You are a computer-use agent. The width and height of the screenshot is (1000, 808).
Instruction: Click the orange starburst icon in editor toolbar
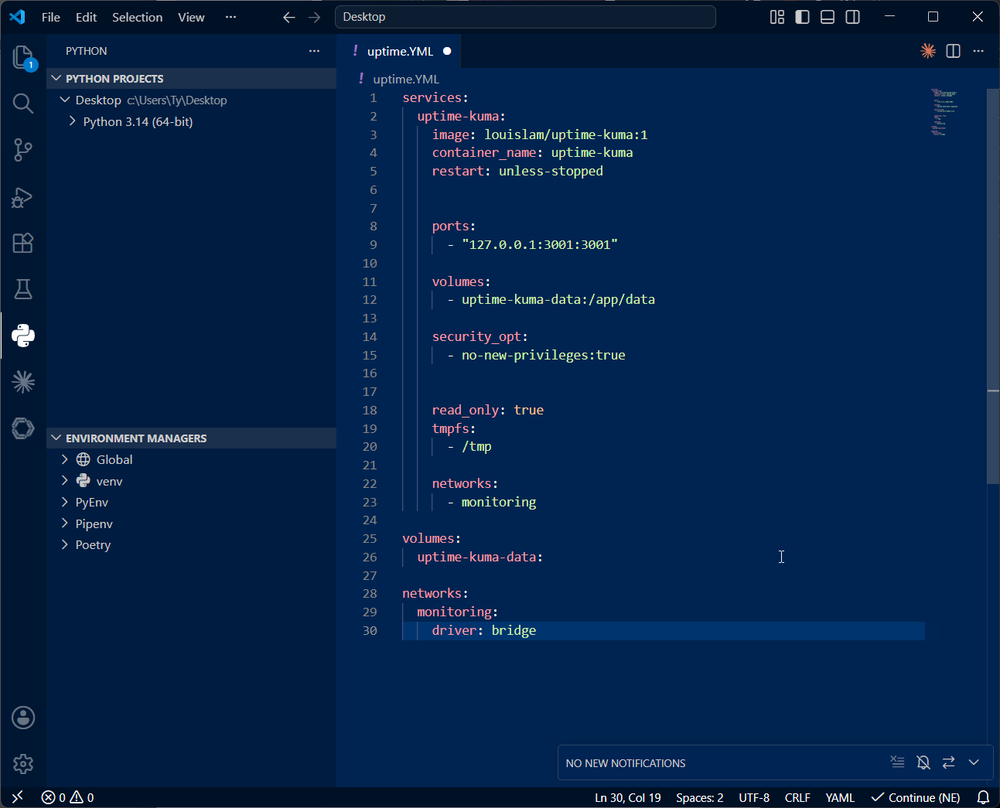pos(928,51)
